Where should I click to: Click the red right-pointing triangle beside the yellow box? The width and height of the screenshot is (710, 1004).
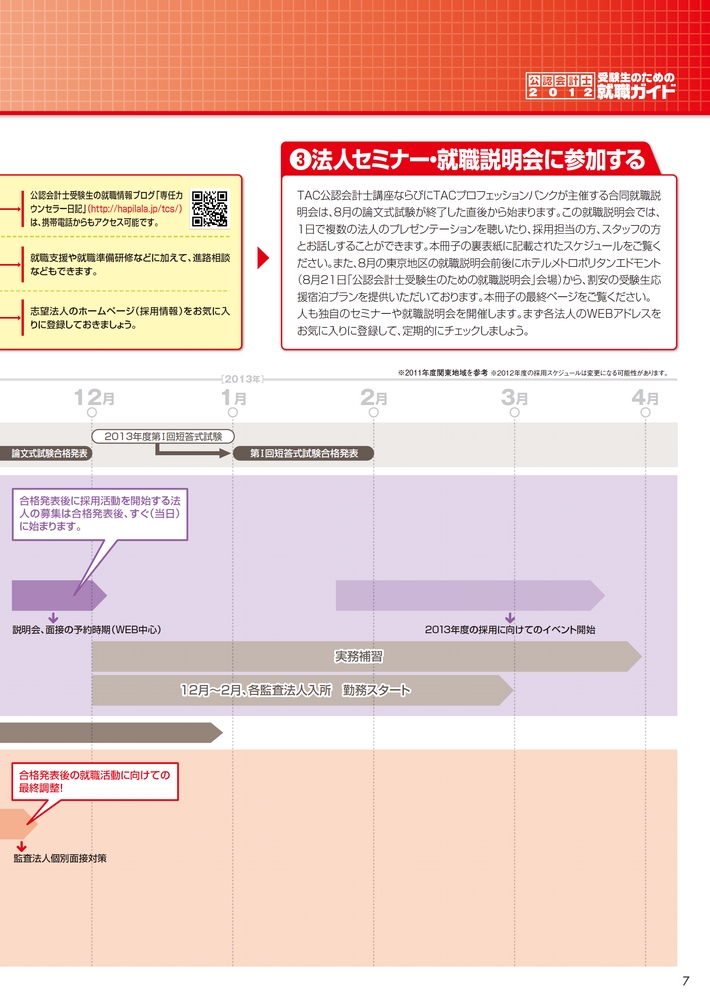click(x=263, y=259)
